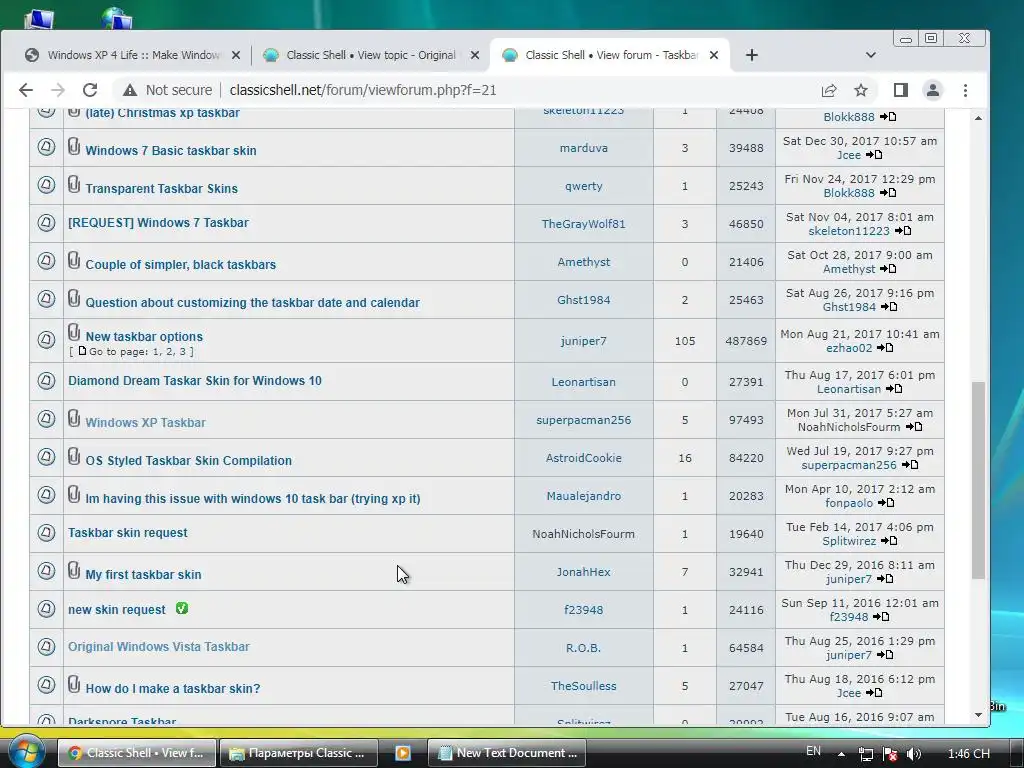Click the scrollbar down arrow

point(978,714)
